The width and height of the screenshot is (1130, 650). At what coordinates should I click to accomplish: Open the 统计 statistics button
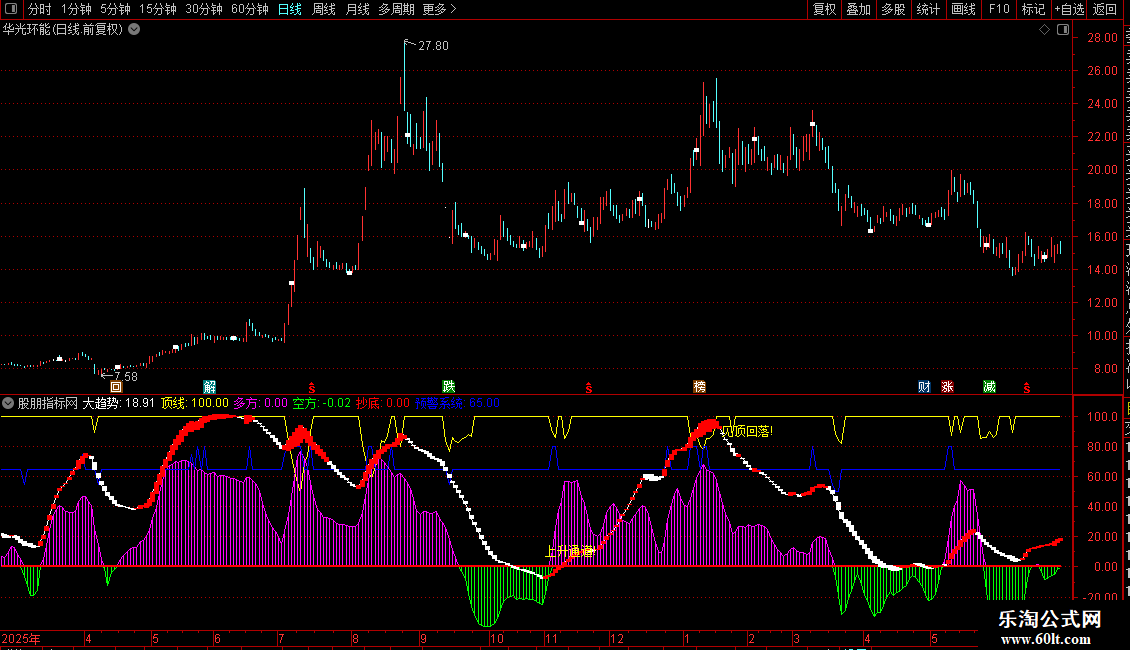click(928, 9)
